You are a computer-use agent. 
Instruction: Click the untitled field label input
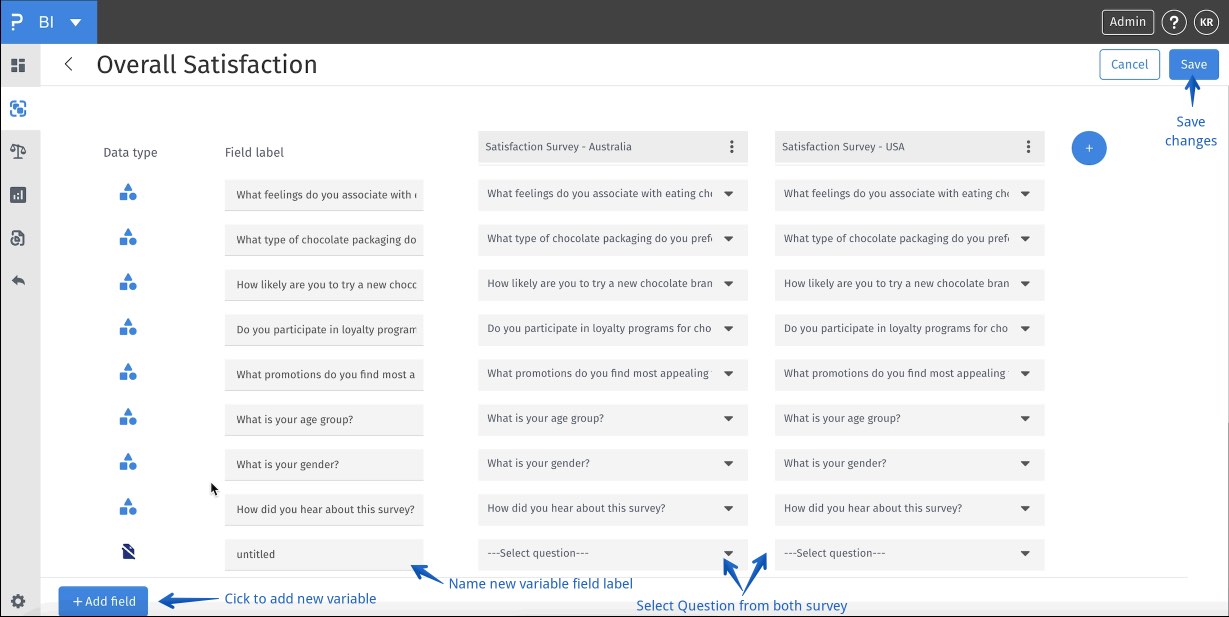(323, 554)
